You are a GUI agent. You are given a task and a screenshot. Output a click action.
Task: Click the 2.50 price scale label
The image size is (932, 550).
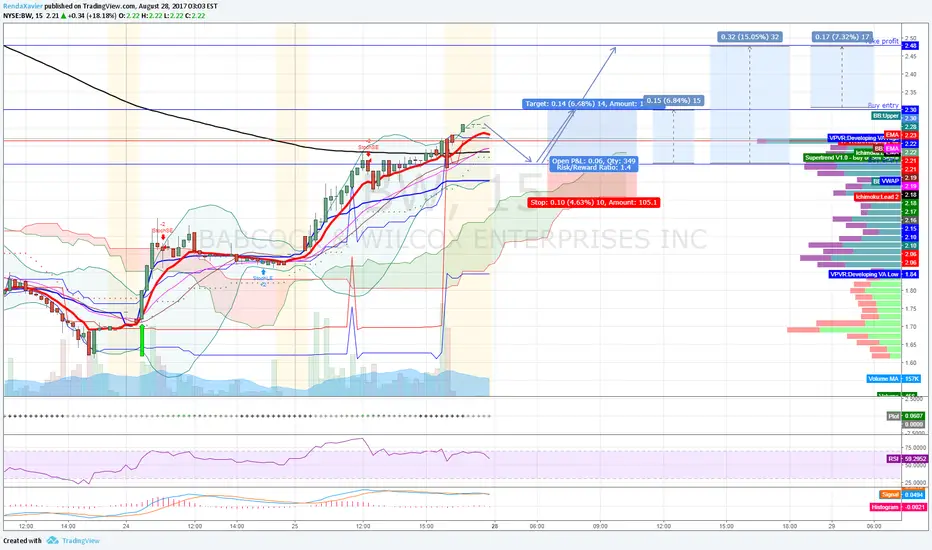(910, 38)
